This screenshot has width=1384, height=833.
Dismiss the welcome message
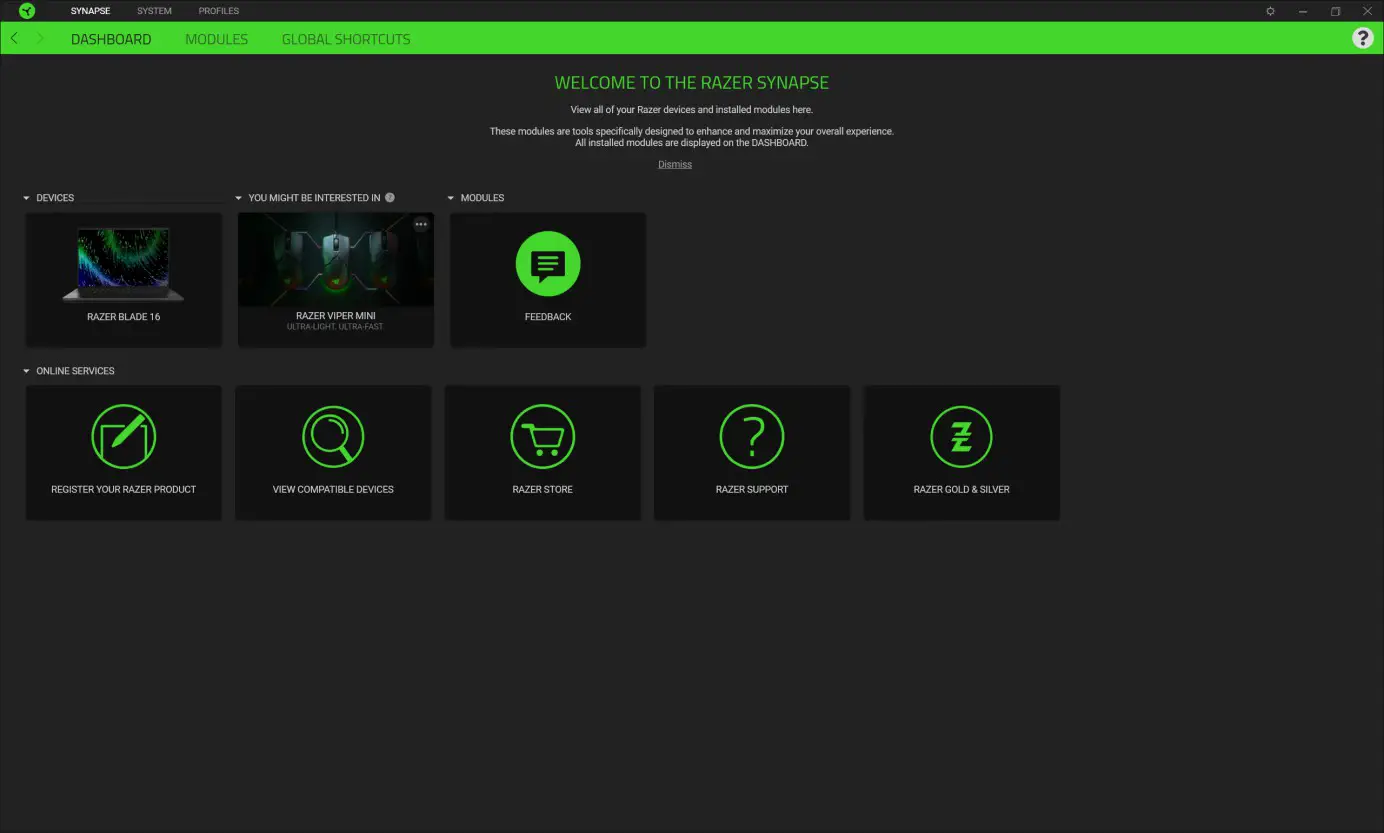675,164
